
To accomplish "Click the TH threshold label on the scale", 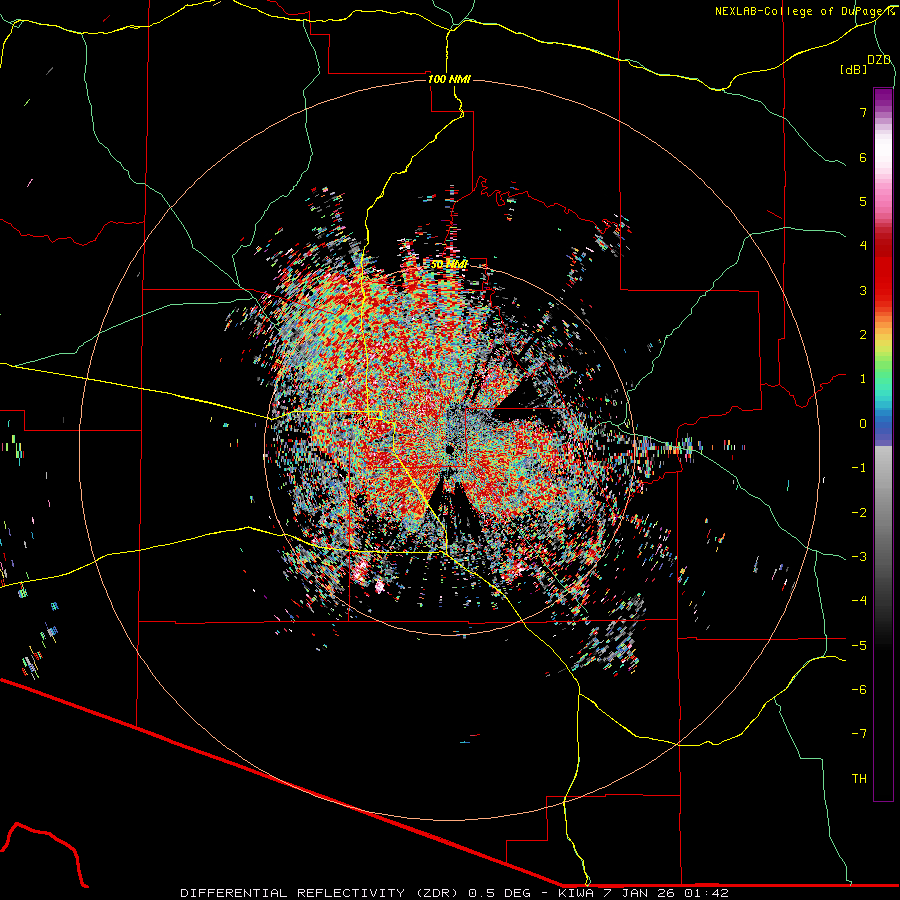I will click(x=859, y=779).
